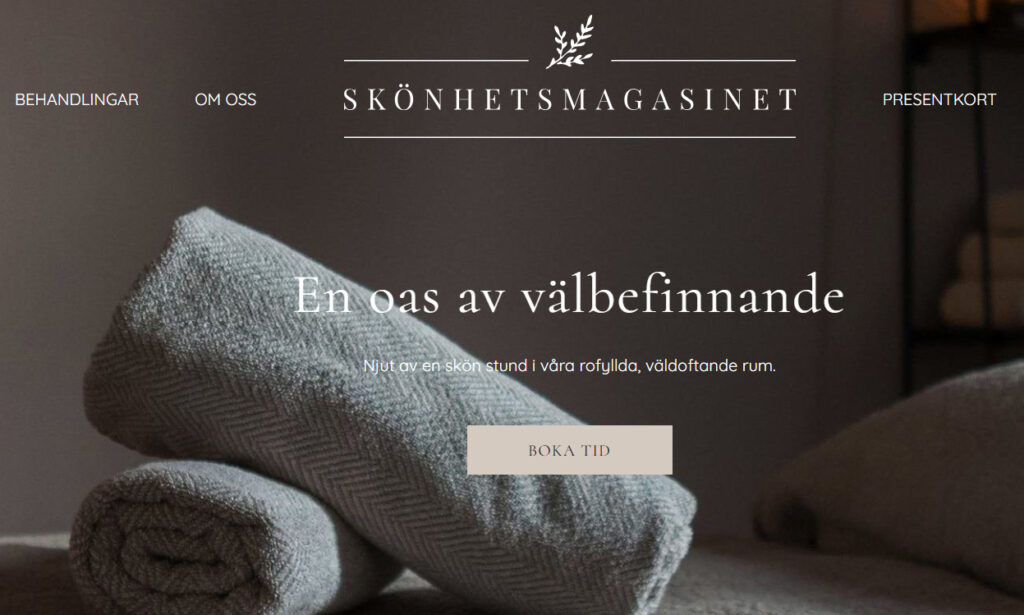Image resolution: width=1024 pixels, height=615 pixels.
Task: Click the word oas in the headline
Action: [404, 299]
